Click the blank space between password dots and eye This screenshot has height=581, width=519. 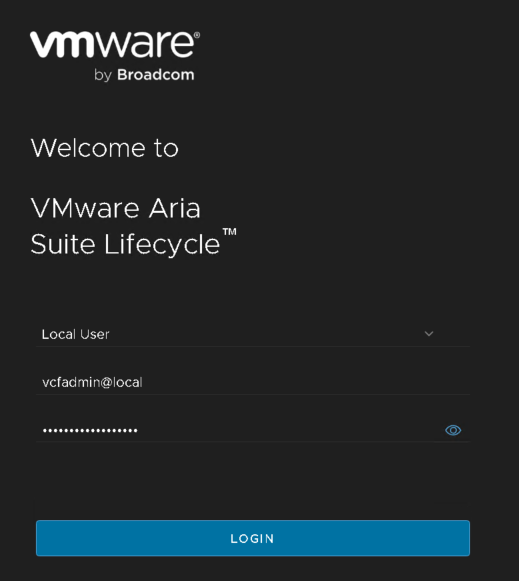click(291, 430)
